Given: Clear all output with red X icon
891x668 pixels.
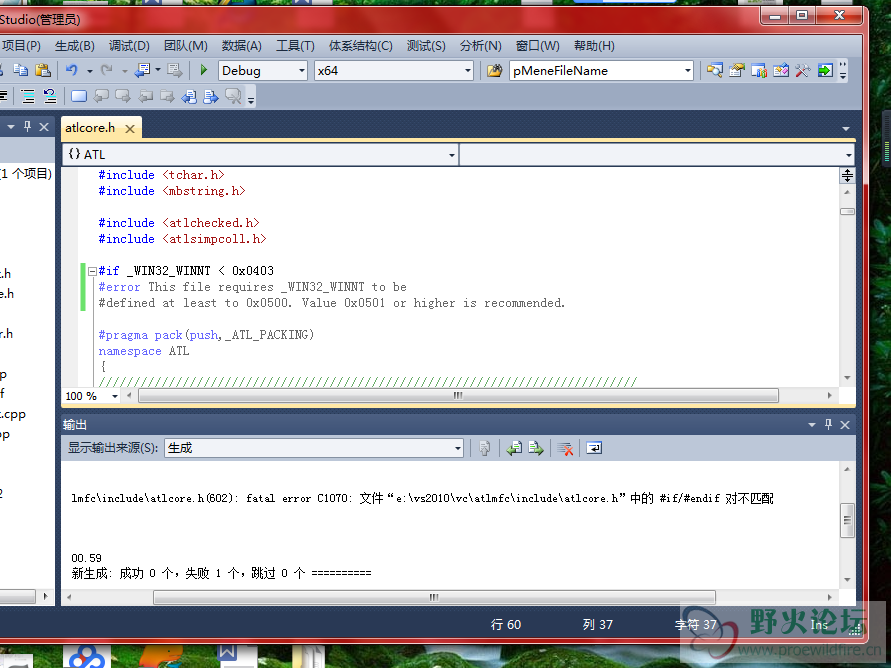Looking at the screenshot, I should pyautogui.click(x=565, y=448).
